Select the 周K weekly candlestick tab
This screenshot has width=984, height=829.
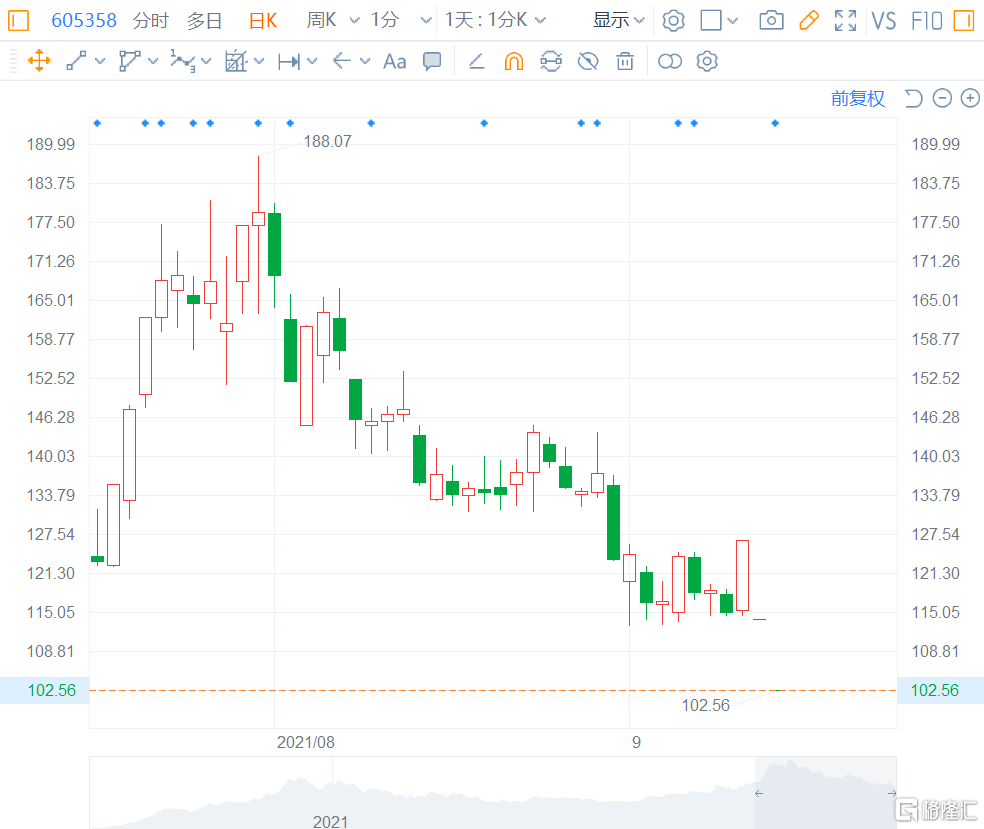click(x=321, y=20)
